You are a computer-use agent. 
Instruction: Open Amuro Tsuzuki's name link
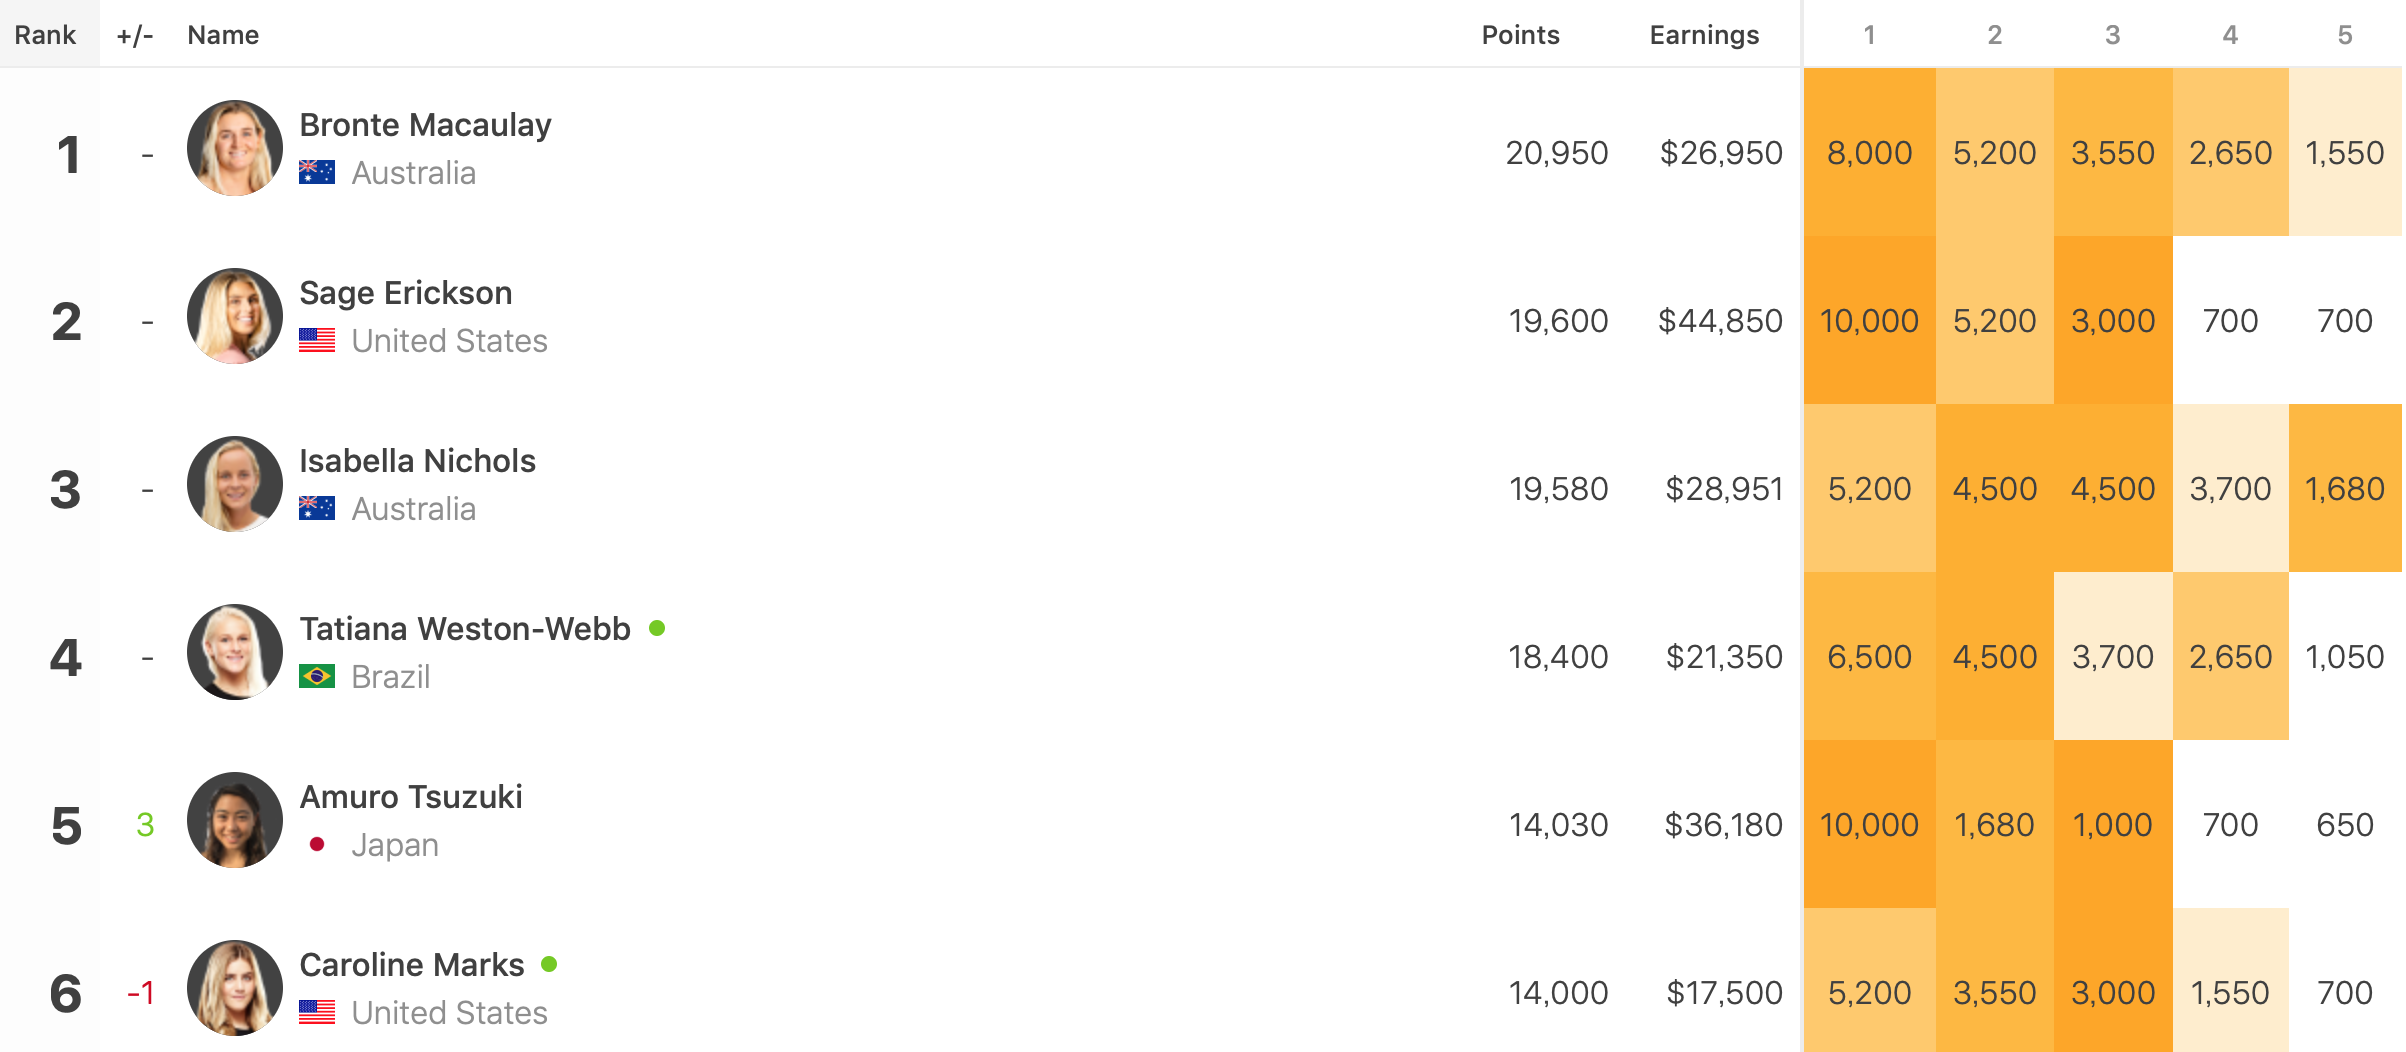tap(411, 797)
